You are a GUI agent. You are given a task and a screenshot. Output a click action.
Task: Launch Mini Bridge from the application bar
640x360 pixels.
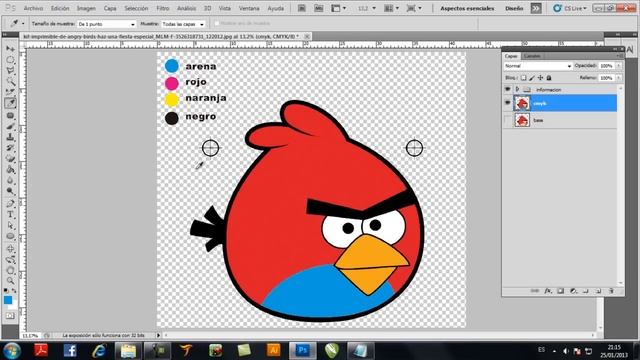(318, 8)
